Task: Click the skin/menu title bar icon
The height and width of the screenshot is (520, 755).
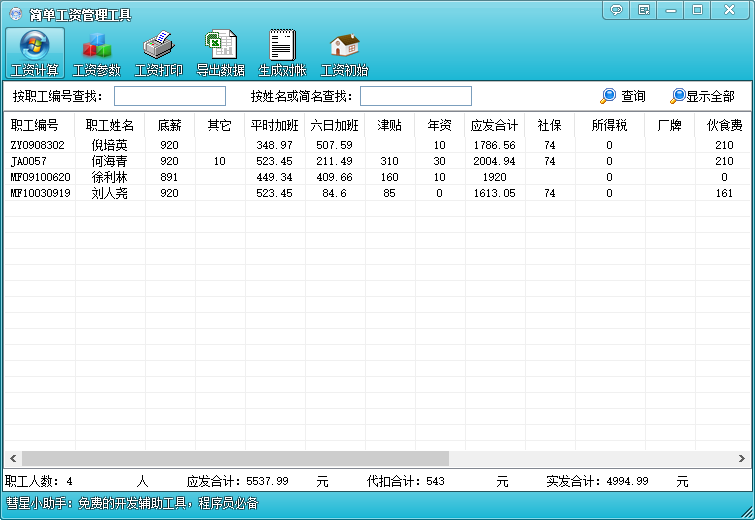Action: 644,10
